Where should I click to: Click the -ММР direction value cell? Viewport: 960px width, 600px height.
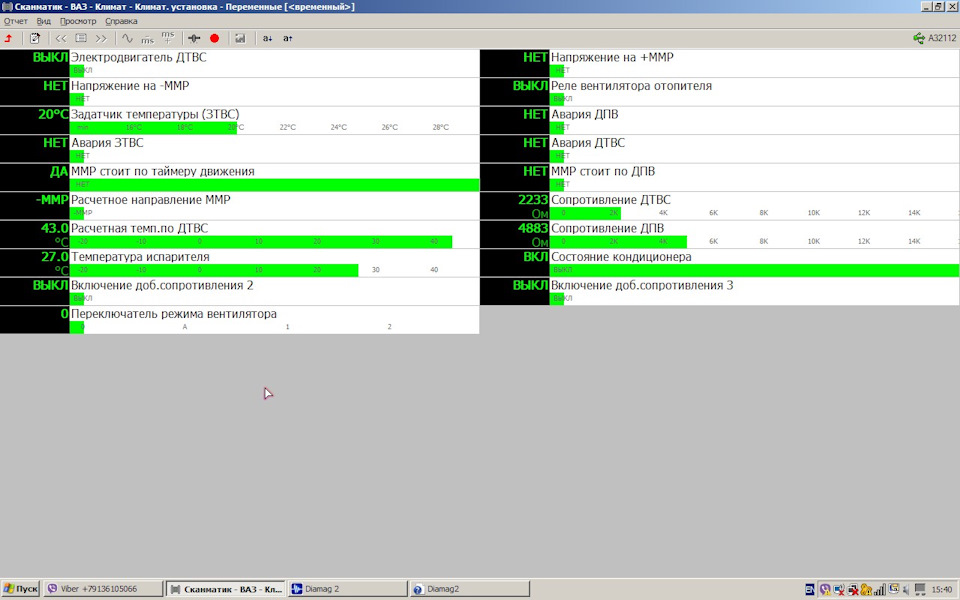pos(35,206)
